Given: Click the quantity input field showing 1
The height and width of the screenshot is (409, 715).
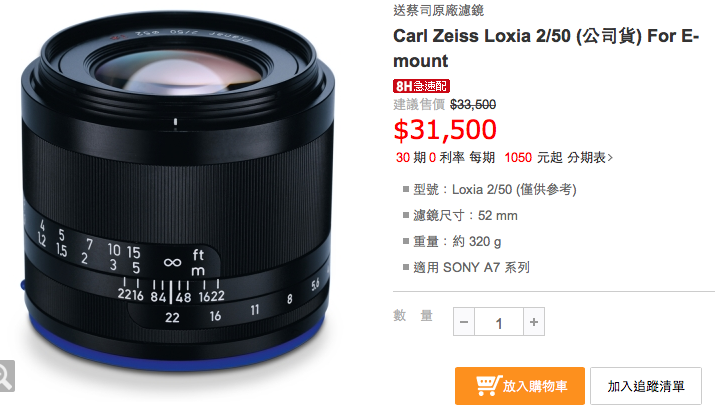Looking at the screenshot, I should pyautogui.click(x=499, y=322).
